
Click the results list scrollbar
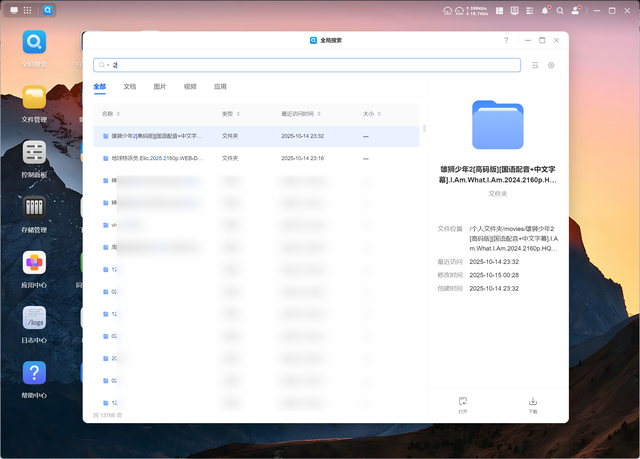[424, 128]
